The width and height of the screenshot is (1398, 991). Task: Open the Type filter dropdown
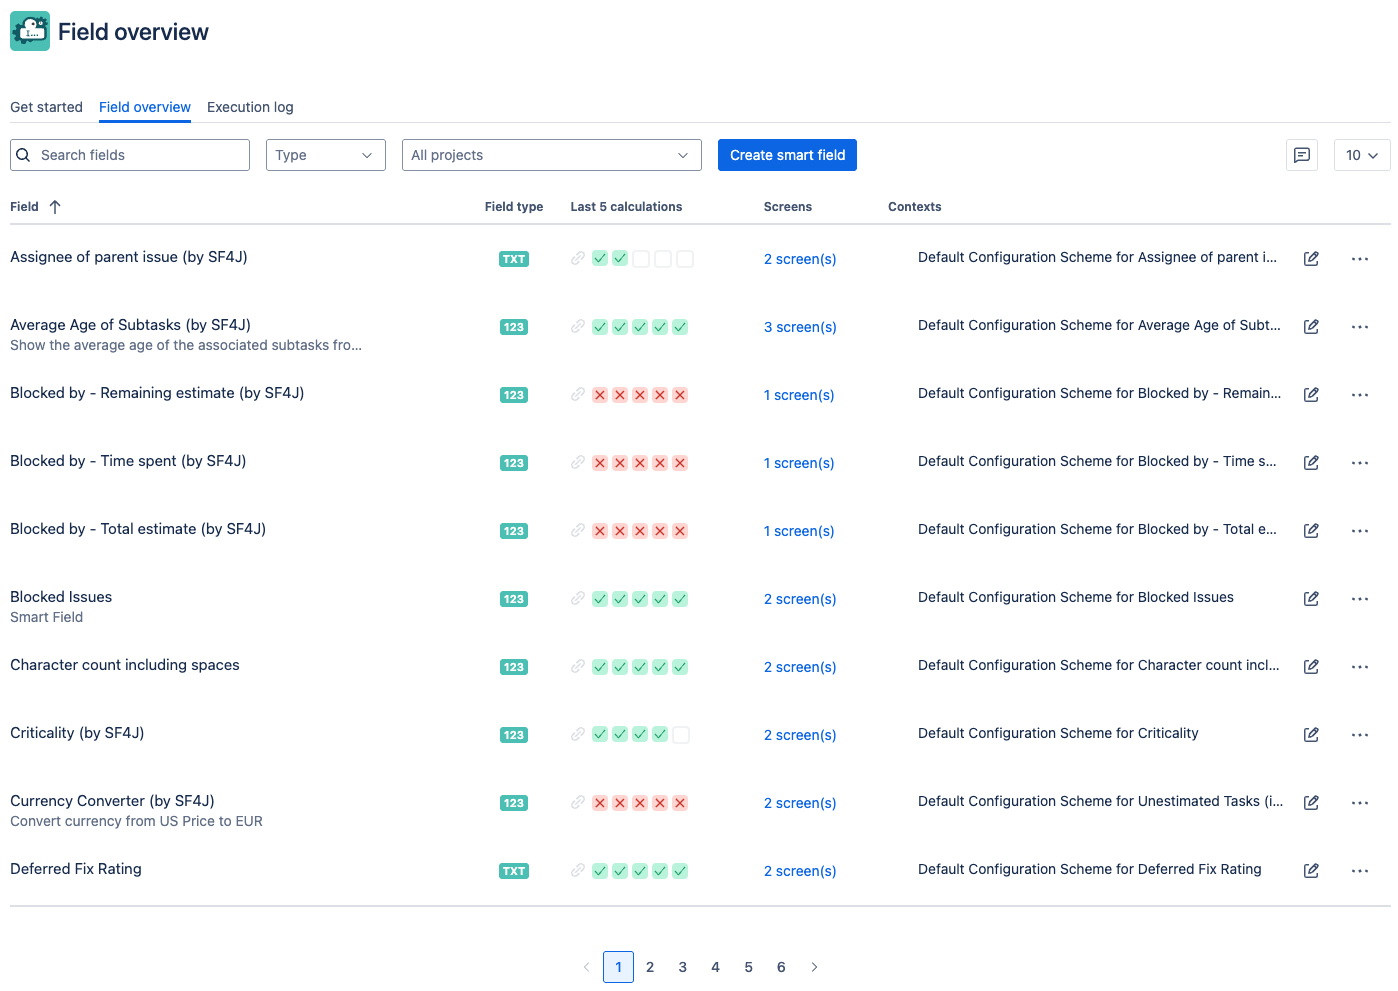click(x=325, y=155)
